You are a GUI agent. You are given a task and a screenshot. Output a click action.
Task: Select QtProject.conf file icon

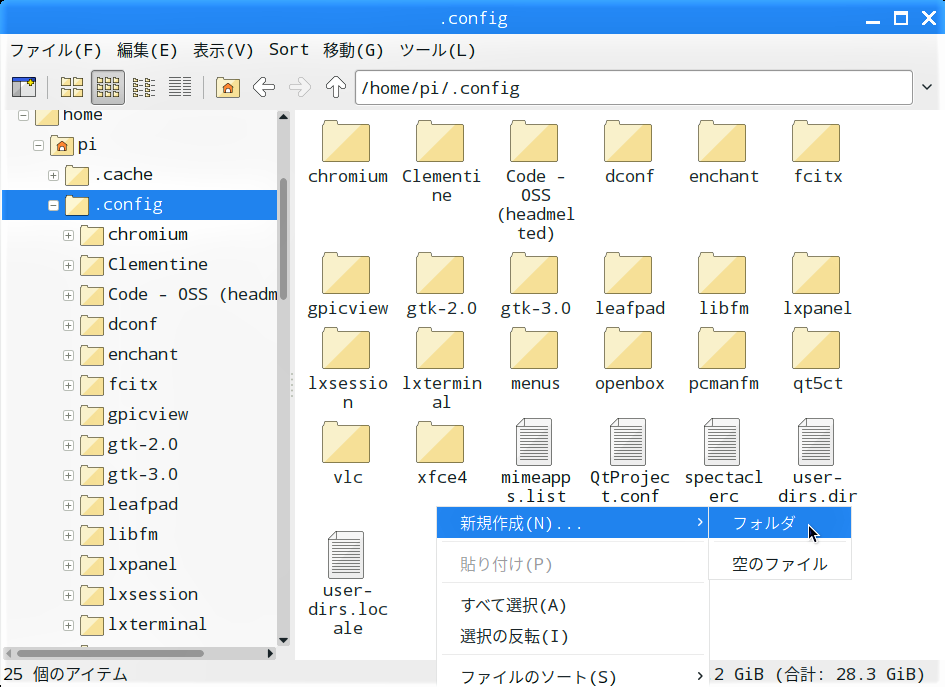[628, 442]
